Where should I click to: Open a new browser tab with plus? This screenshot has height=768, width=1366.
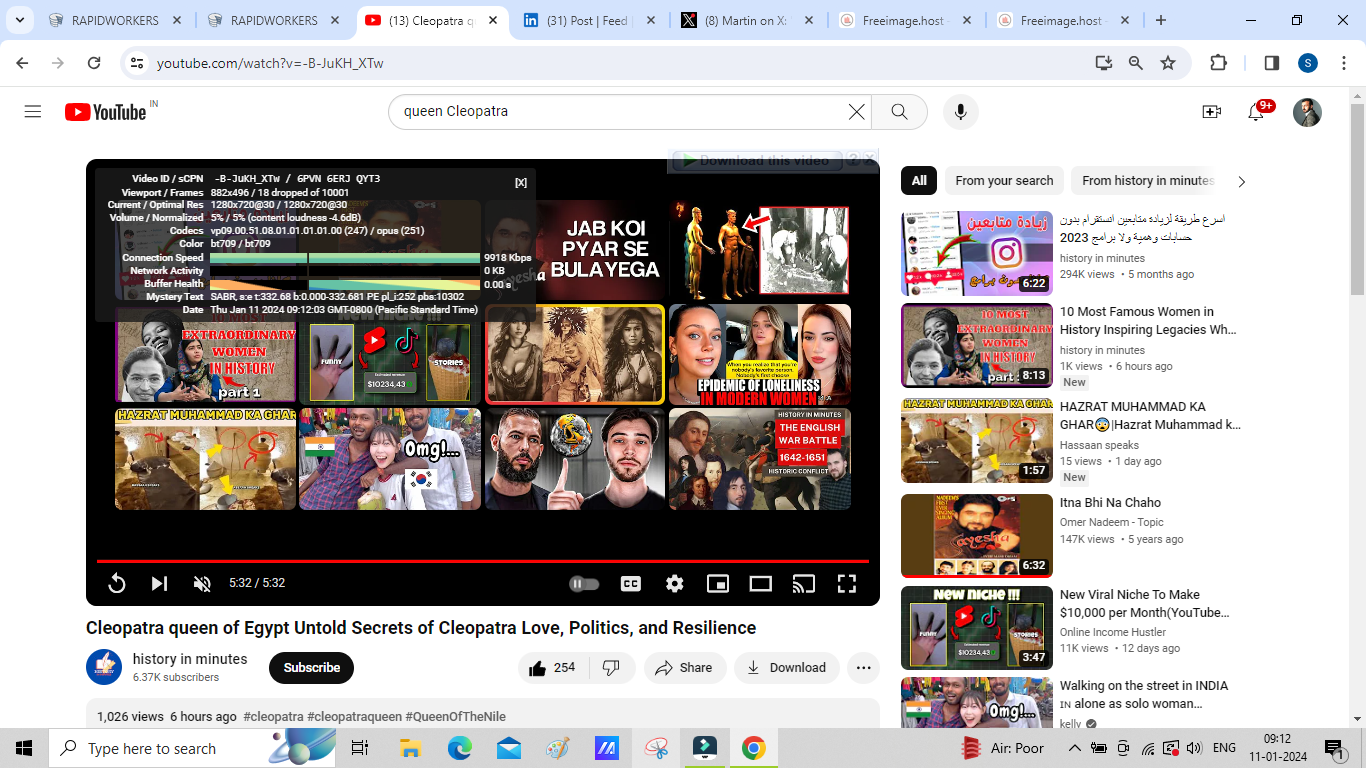(x=1161, y=20)
